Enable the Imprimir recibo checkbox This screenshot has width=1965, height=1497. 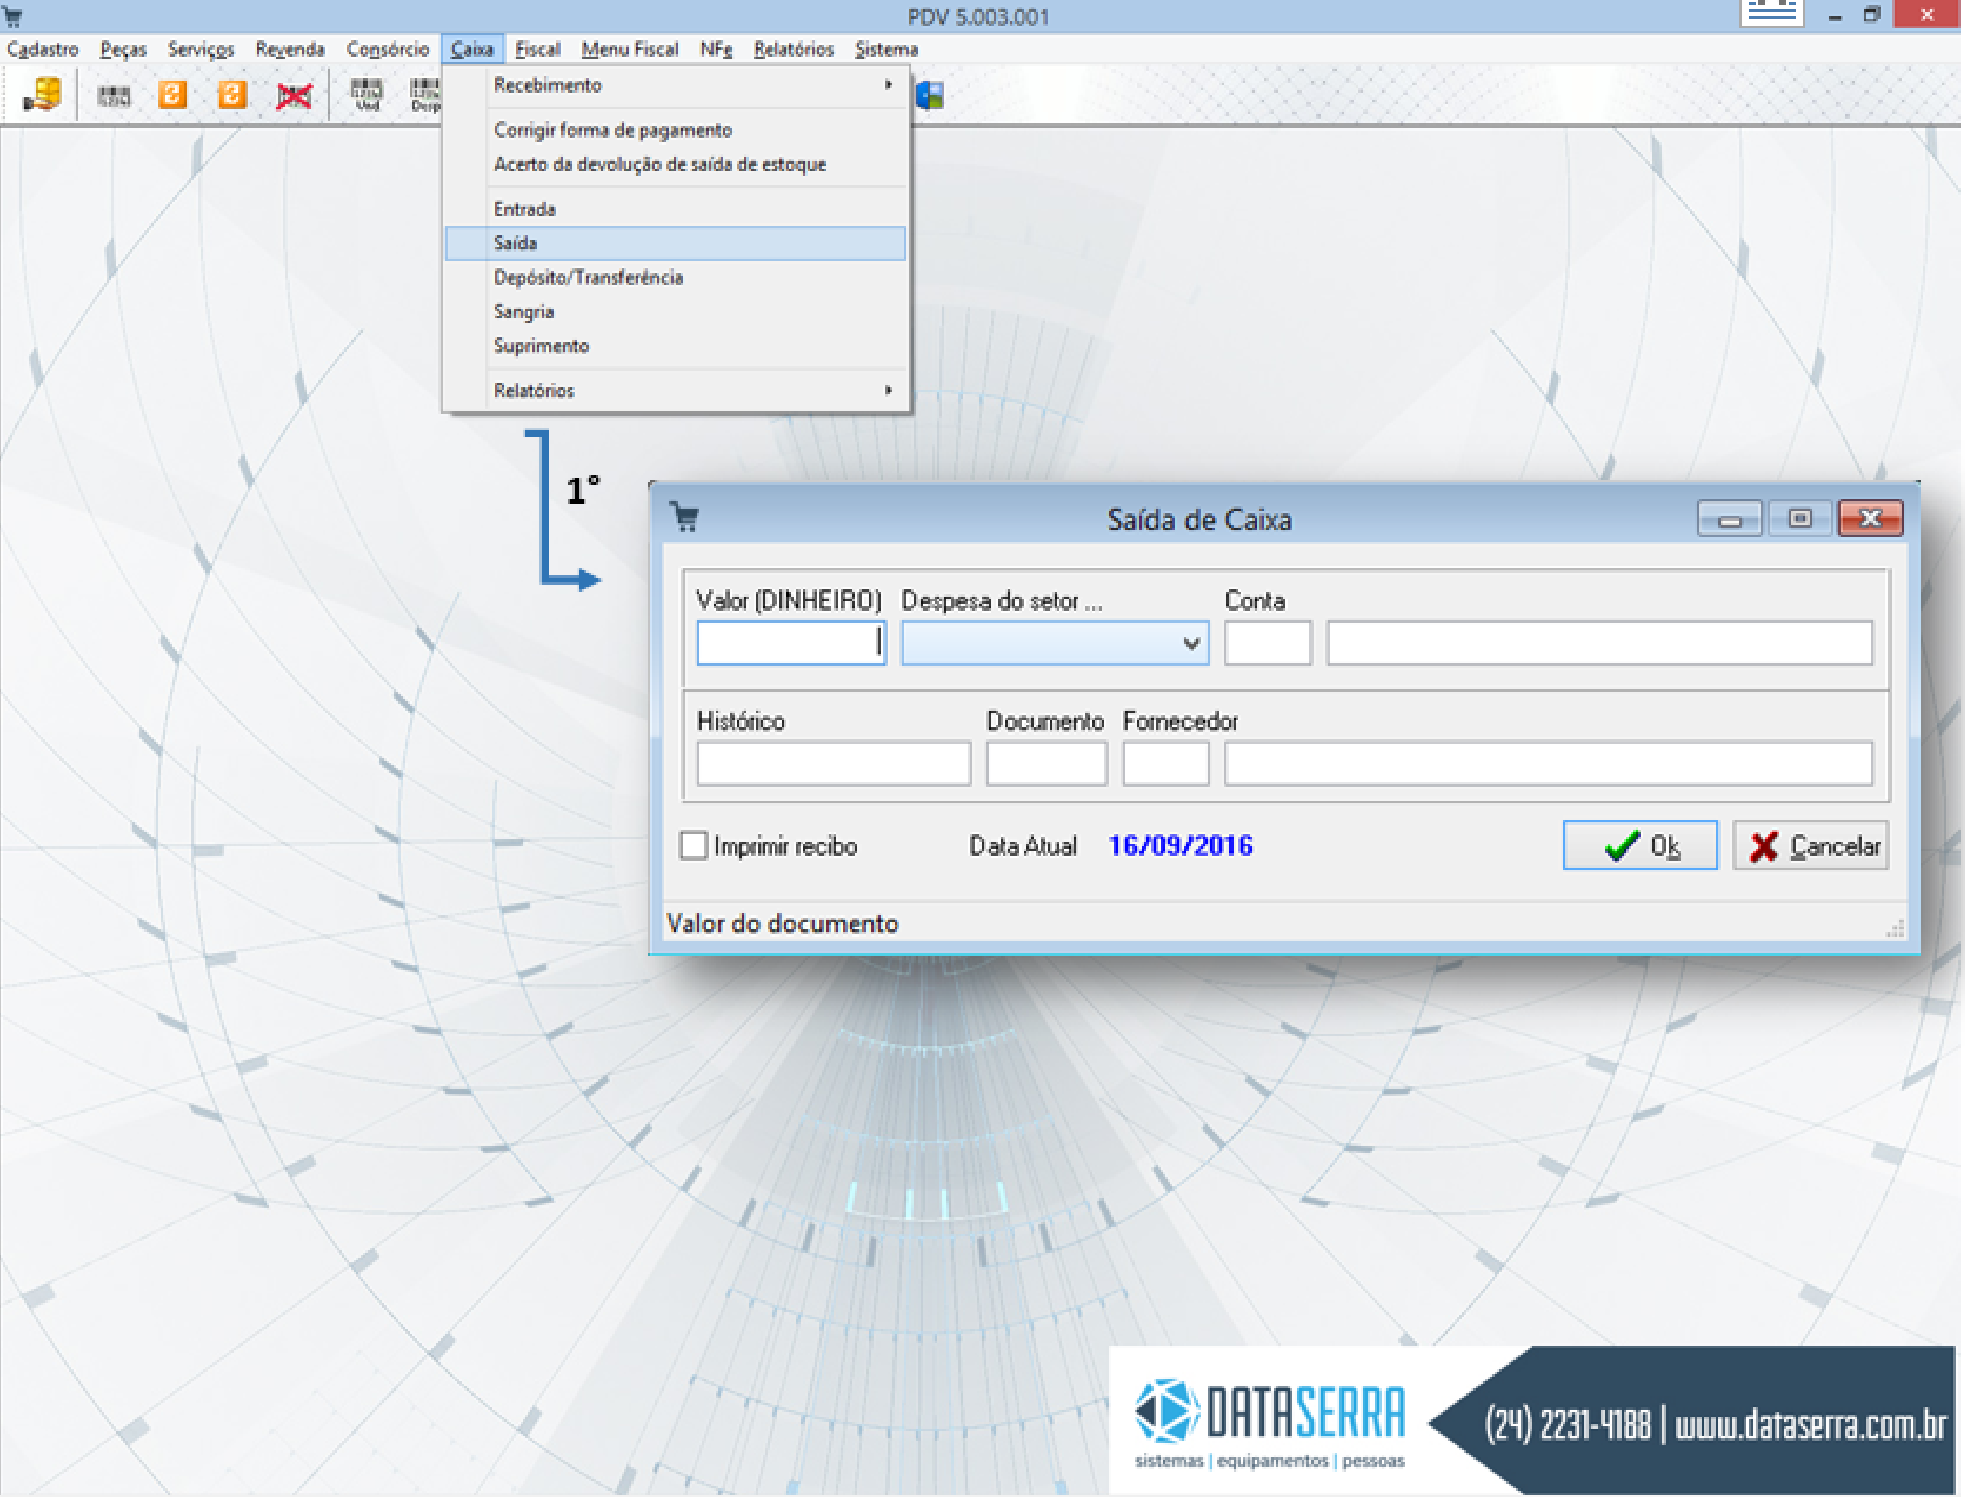694,846
